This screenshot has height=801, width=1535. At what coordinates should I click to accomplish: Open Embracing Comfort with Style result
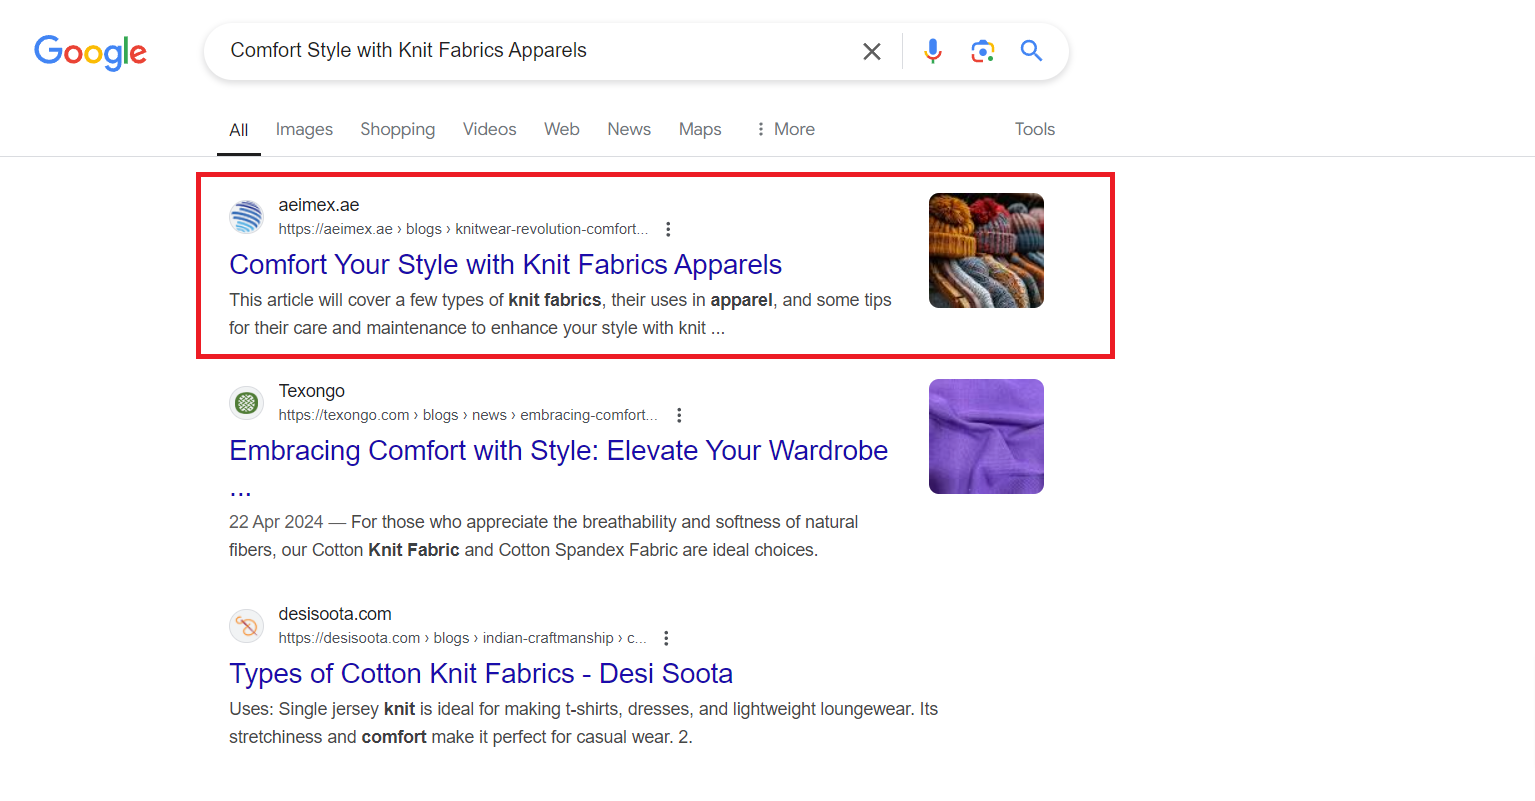point(558,451)
